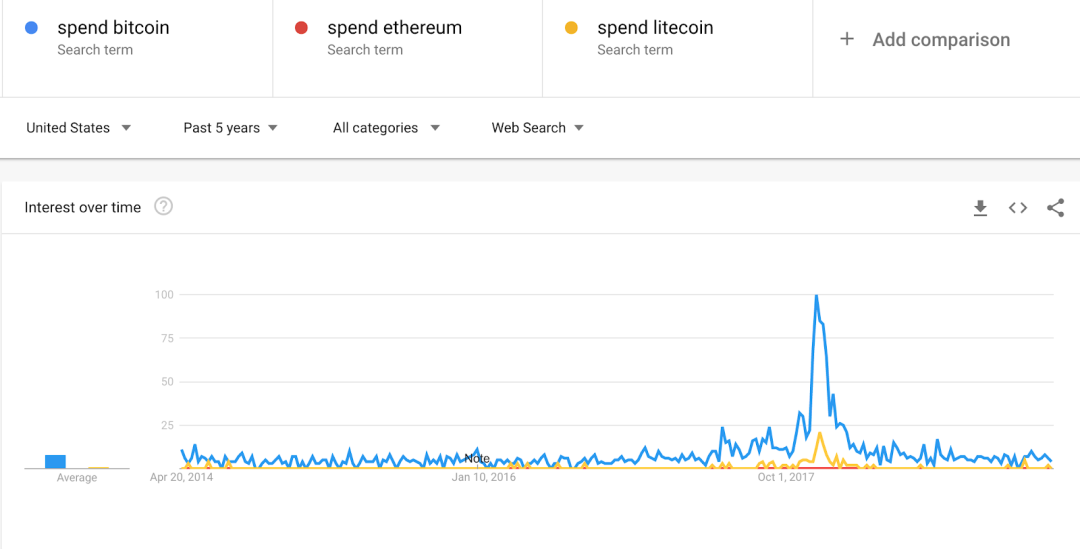
Task: Click the blue dot next to spend bitcoin
Action: 31,28
